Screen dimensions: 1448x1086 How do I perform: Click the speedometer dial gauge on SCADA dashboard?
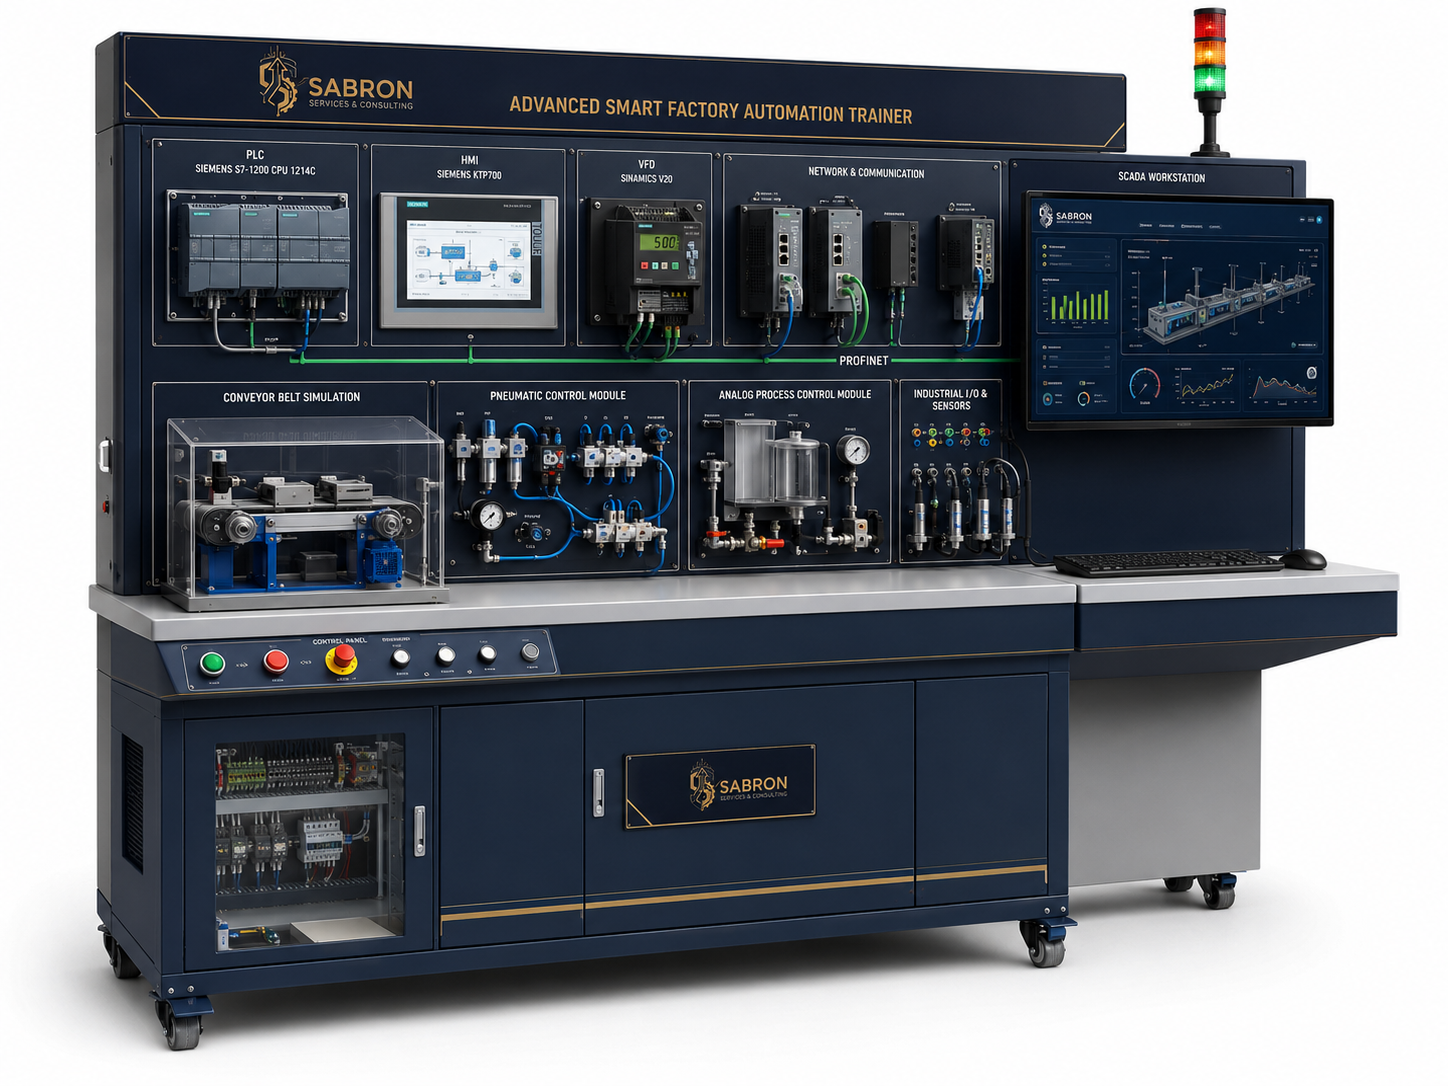[1144, 384]
